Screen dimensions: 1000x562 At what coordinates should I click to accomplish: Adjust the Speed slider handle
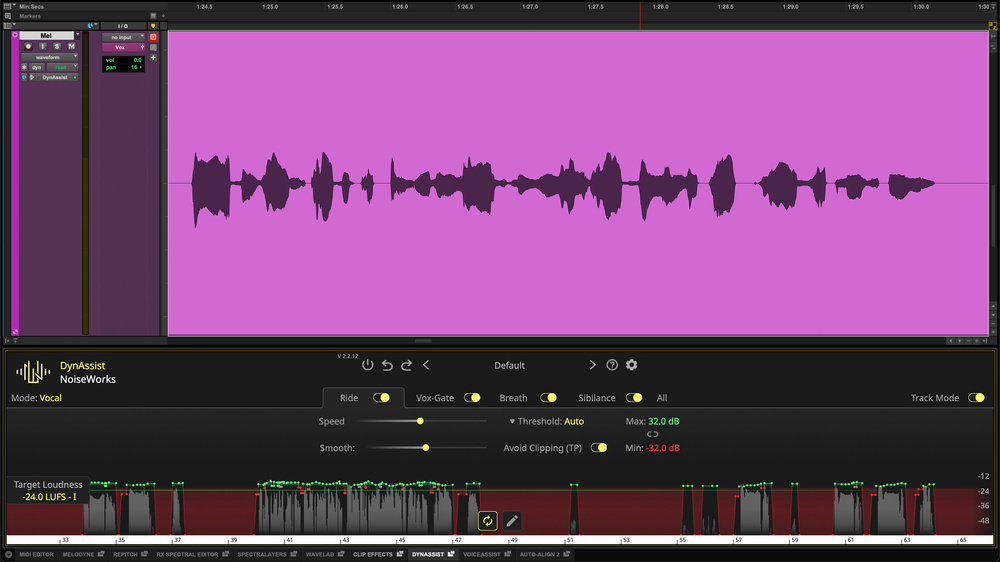420,421
